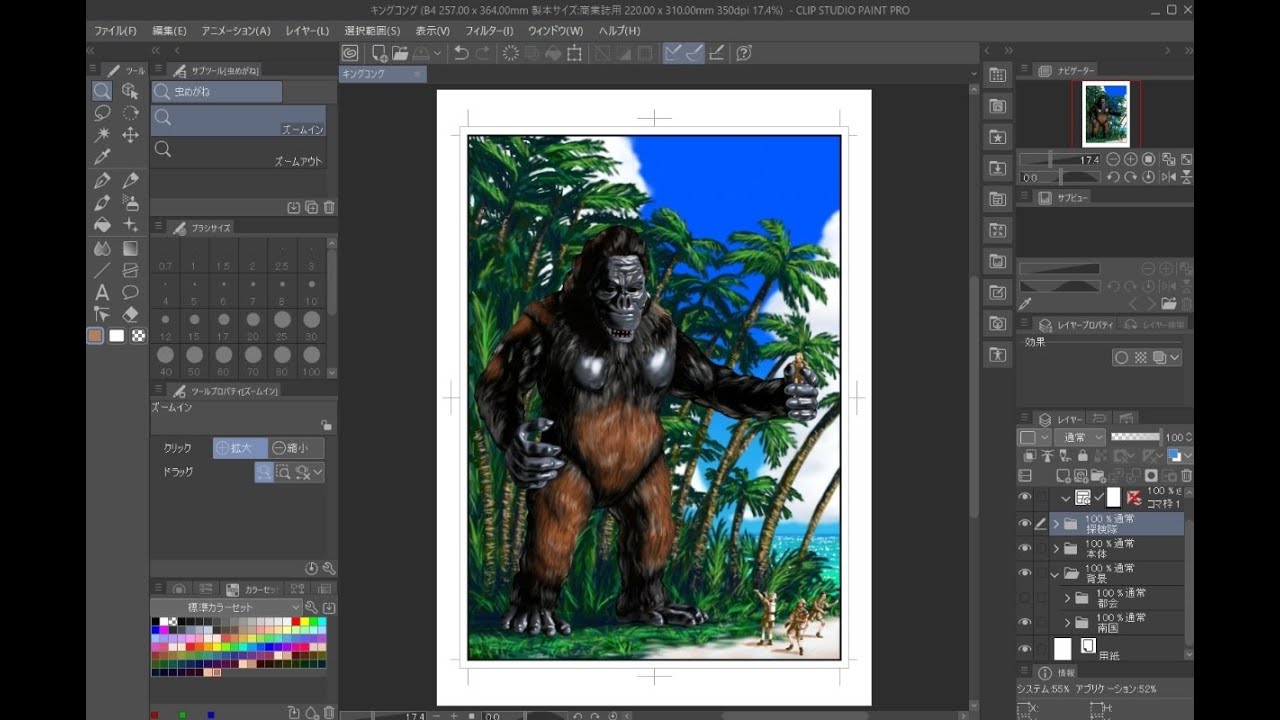This screenshot has width=1280, height=720.
Task: Open blending mode 通常 dropdown
Action: tap(1082, 437)
